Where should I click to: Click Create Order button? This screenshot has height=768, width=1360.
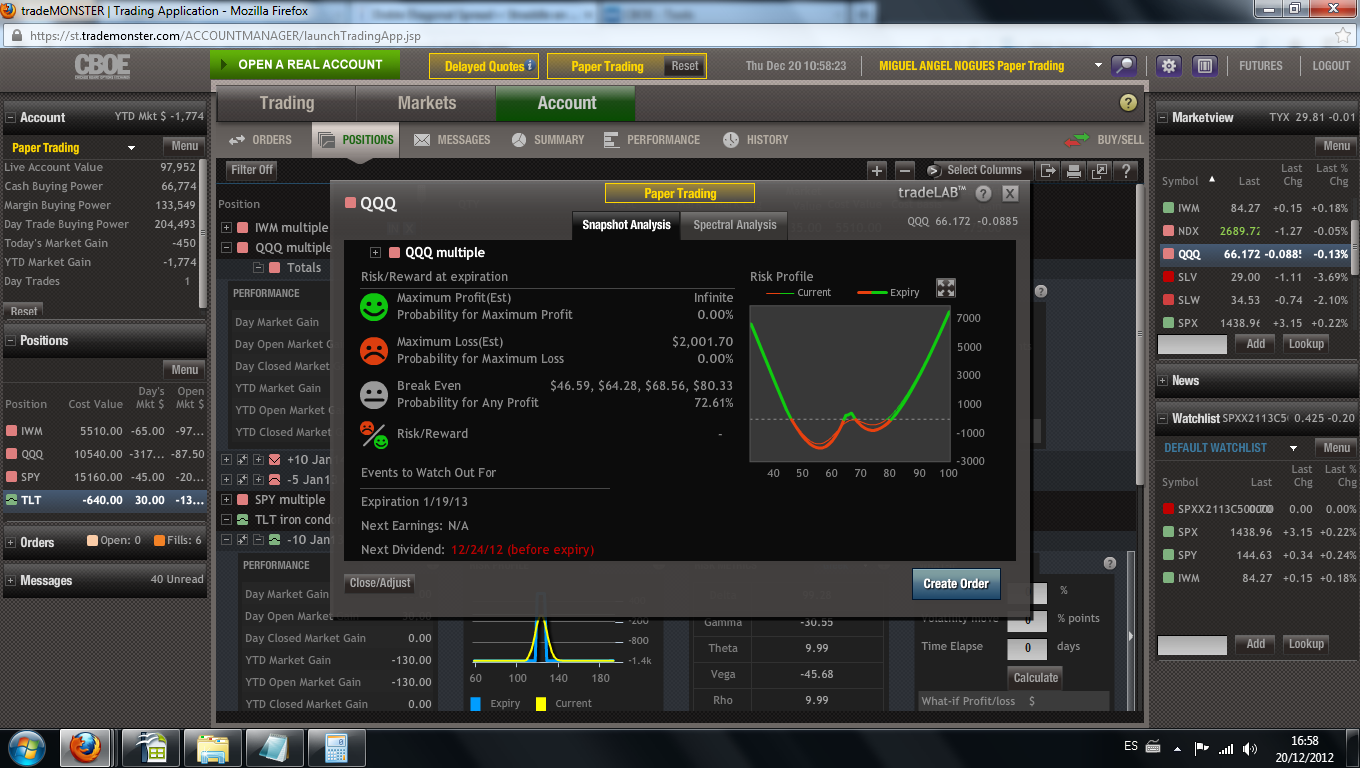(956, 584)
